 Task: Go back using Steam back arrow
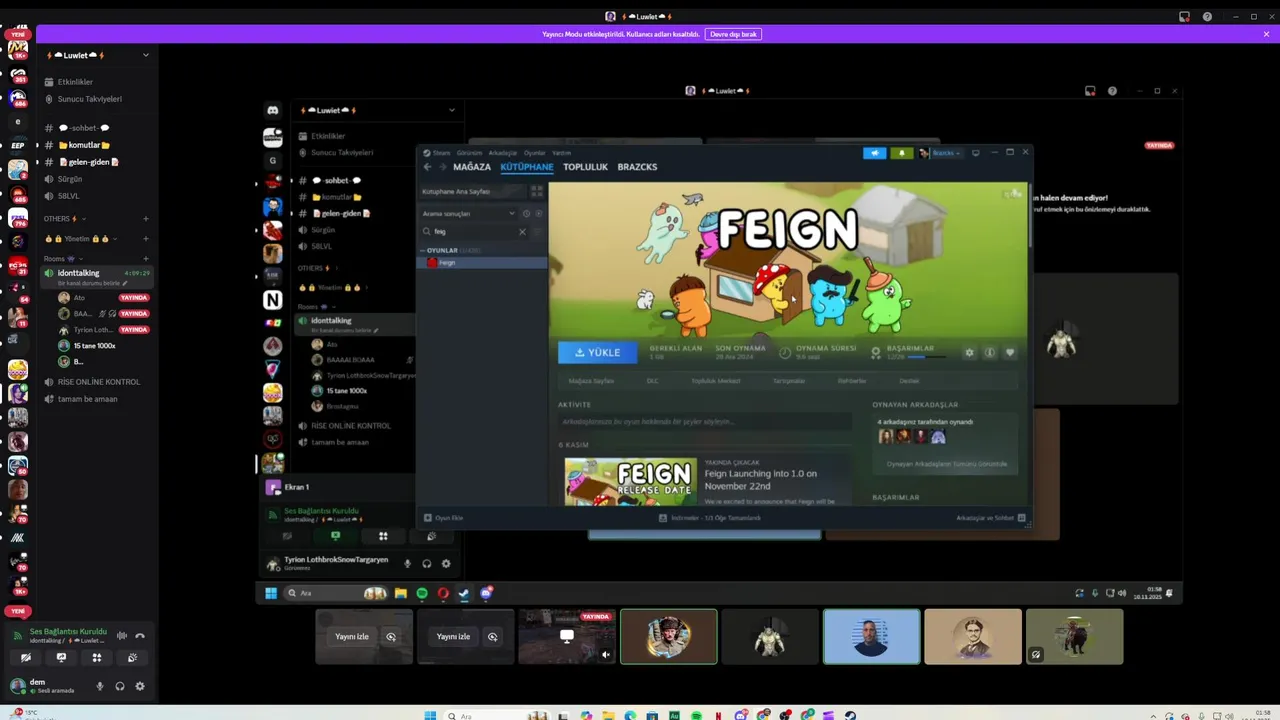[427, 167]
